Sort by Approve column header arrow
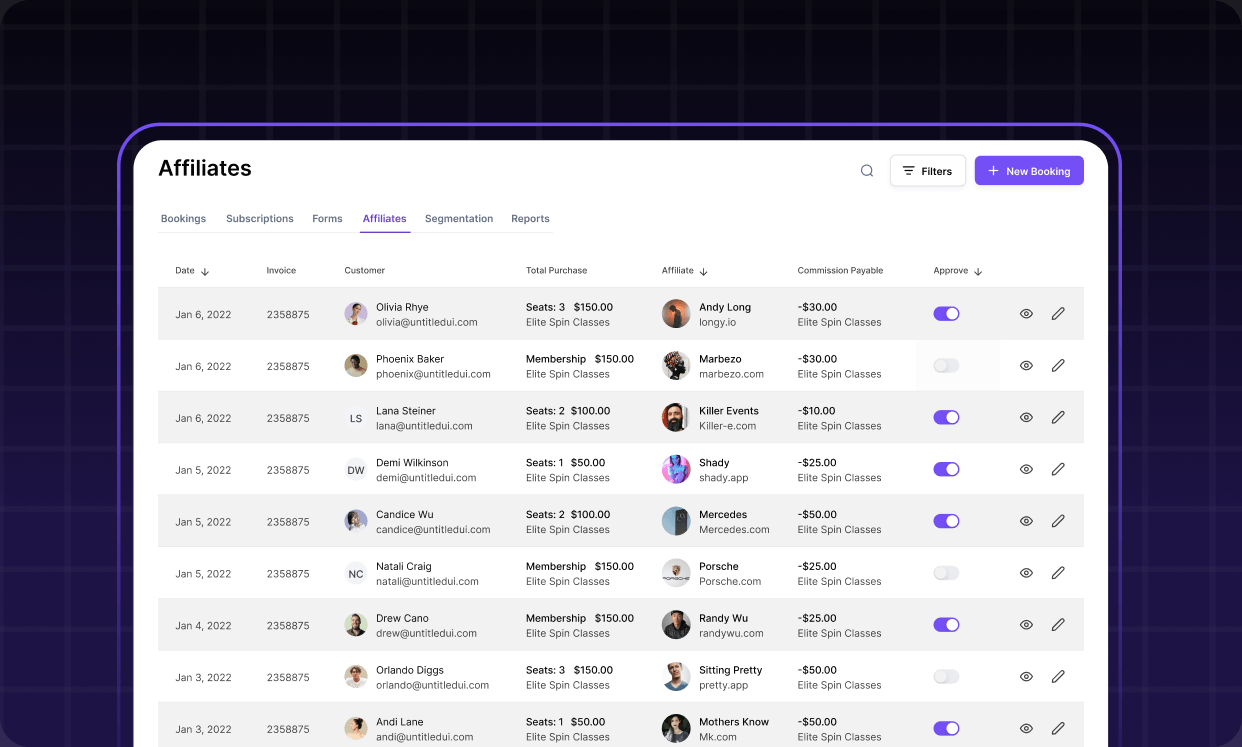 [x=978, y=271]
